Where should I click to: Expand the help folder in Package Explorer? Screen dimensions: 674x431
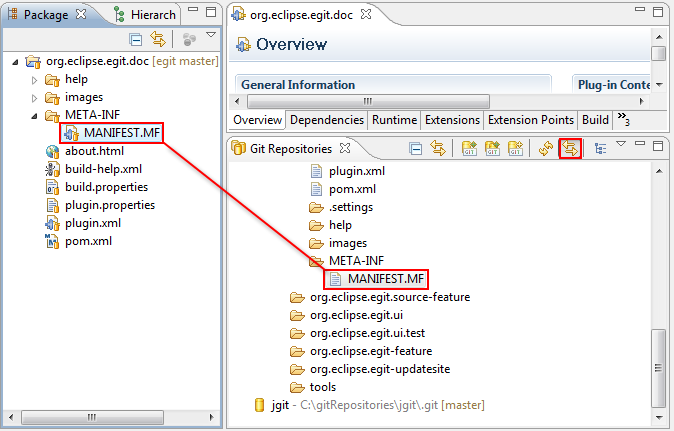34,80
